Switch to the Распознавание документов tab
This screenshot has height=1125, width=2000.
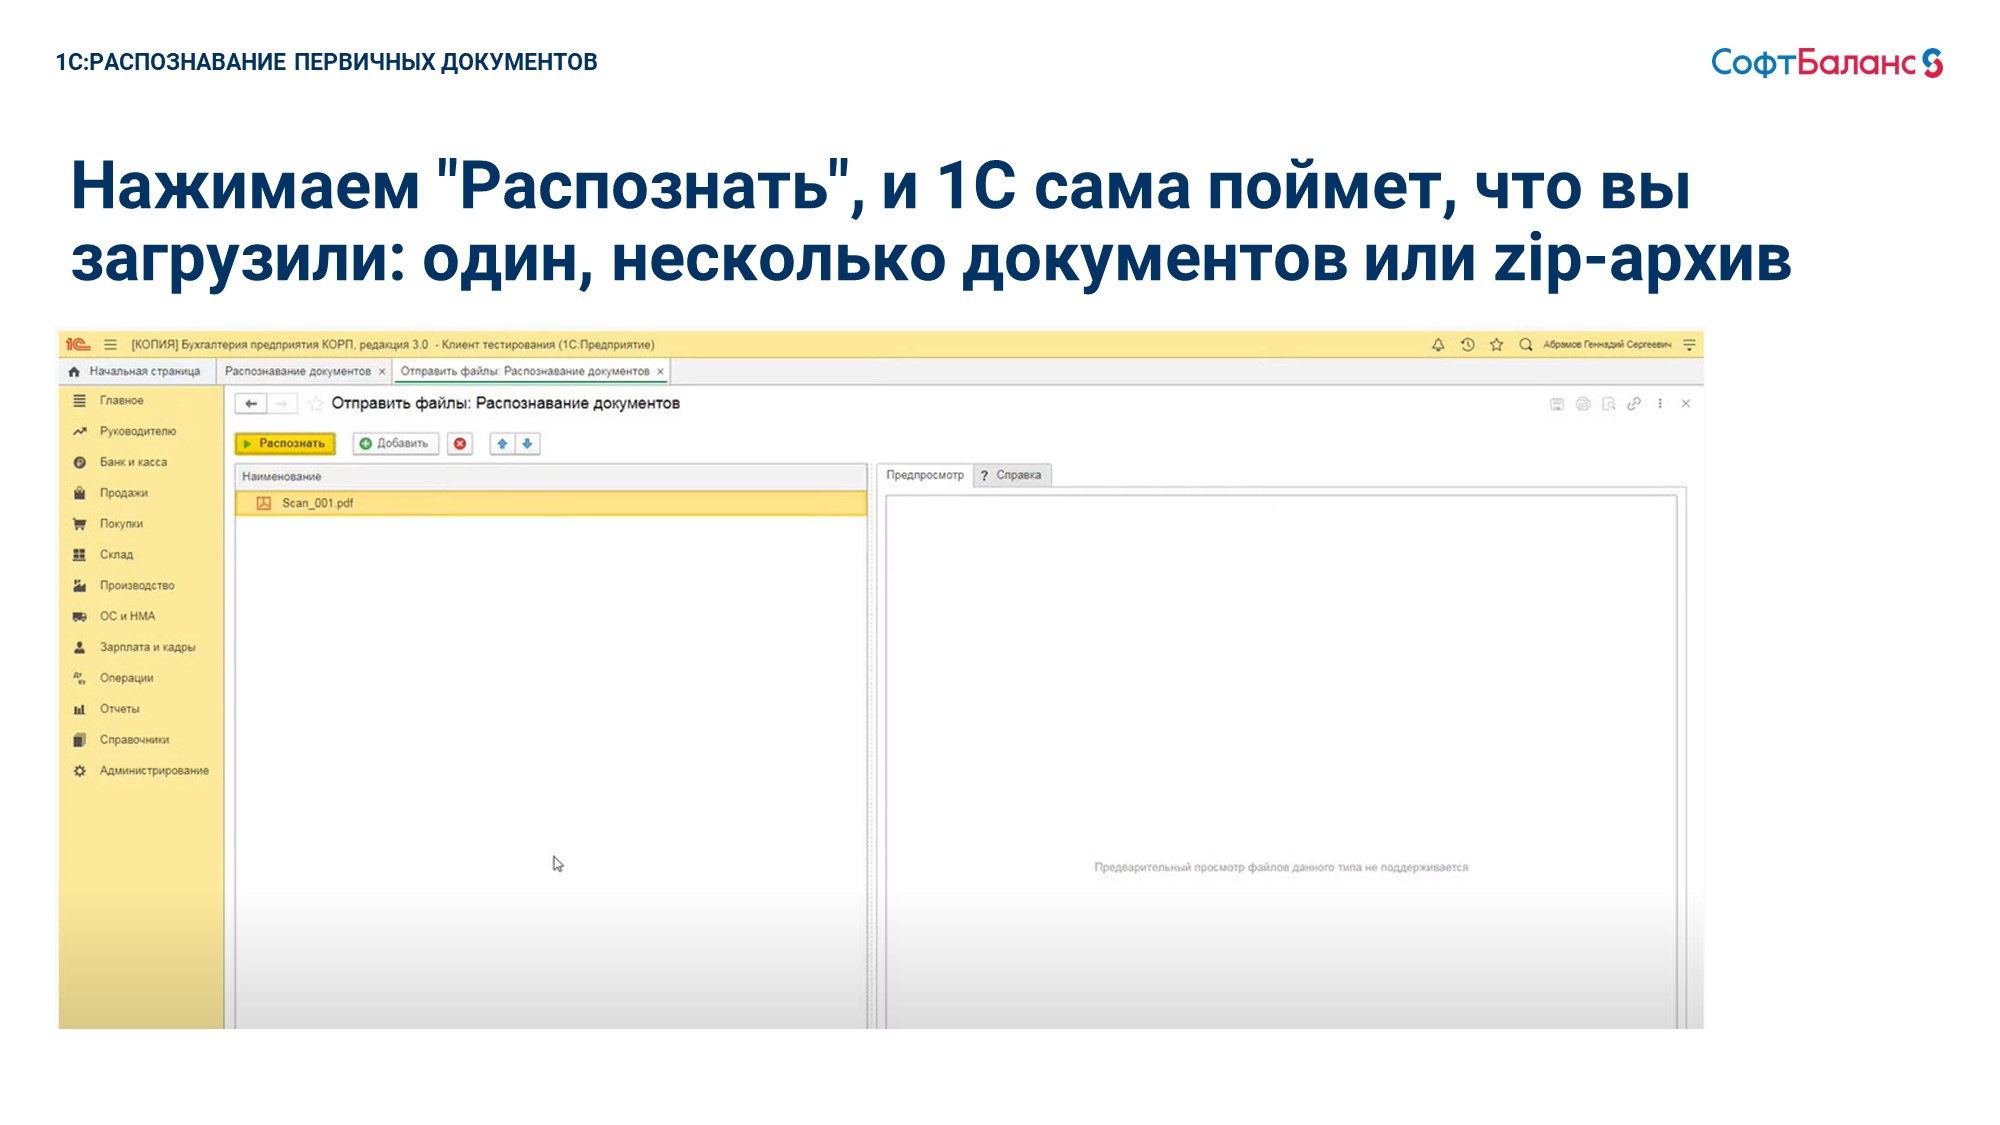297,371
